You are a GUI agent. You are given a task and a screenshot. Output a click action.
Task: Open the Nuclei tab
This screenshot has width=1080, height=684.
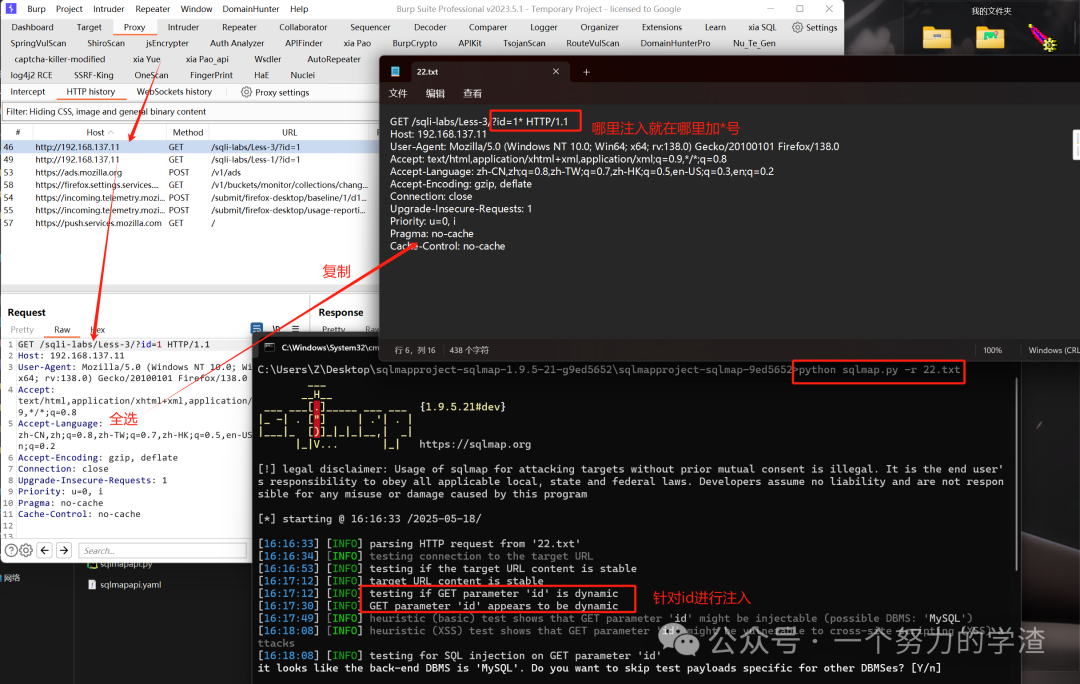[x=302, y=74]
